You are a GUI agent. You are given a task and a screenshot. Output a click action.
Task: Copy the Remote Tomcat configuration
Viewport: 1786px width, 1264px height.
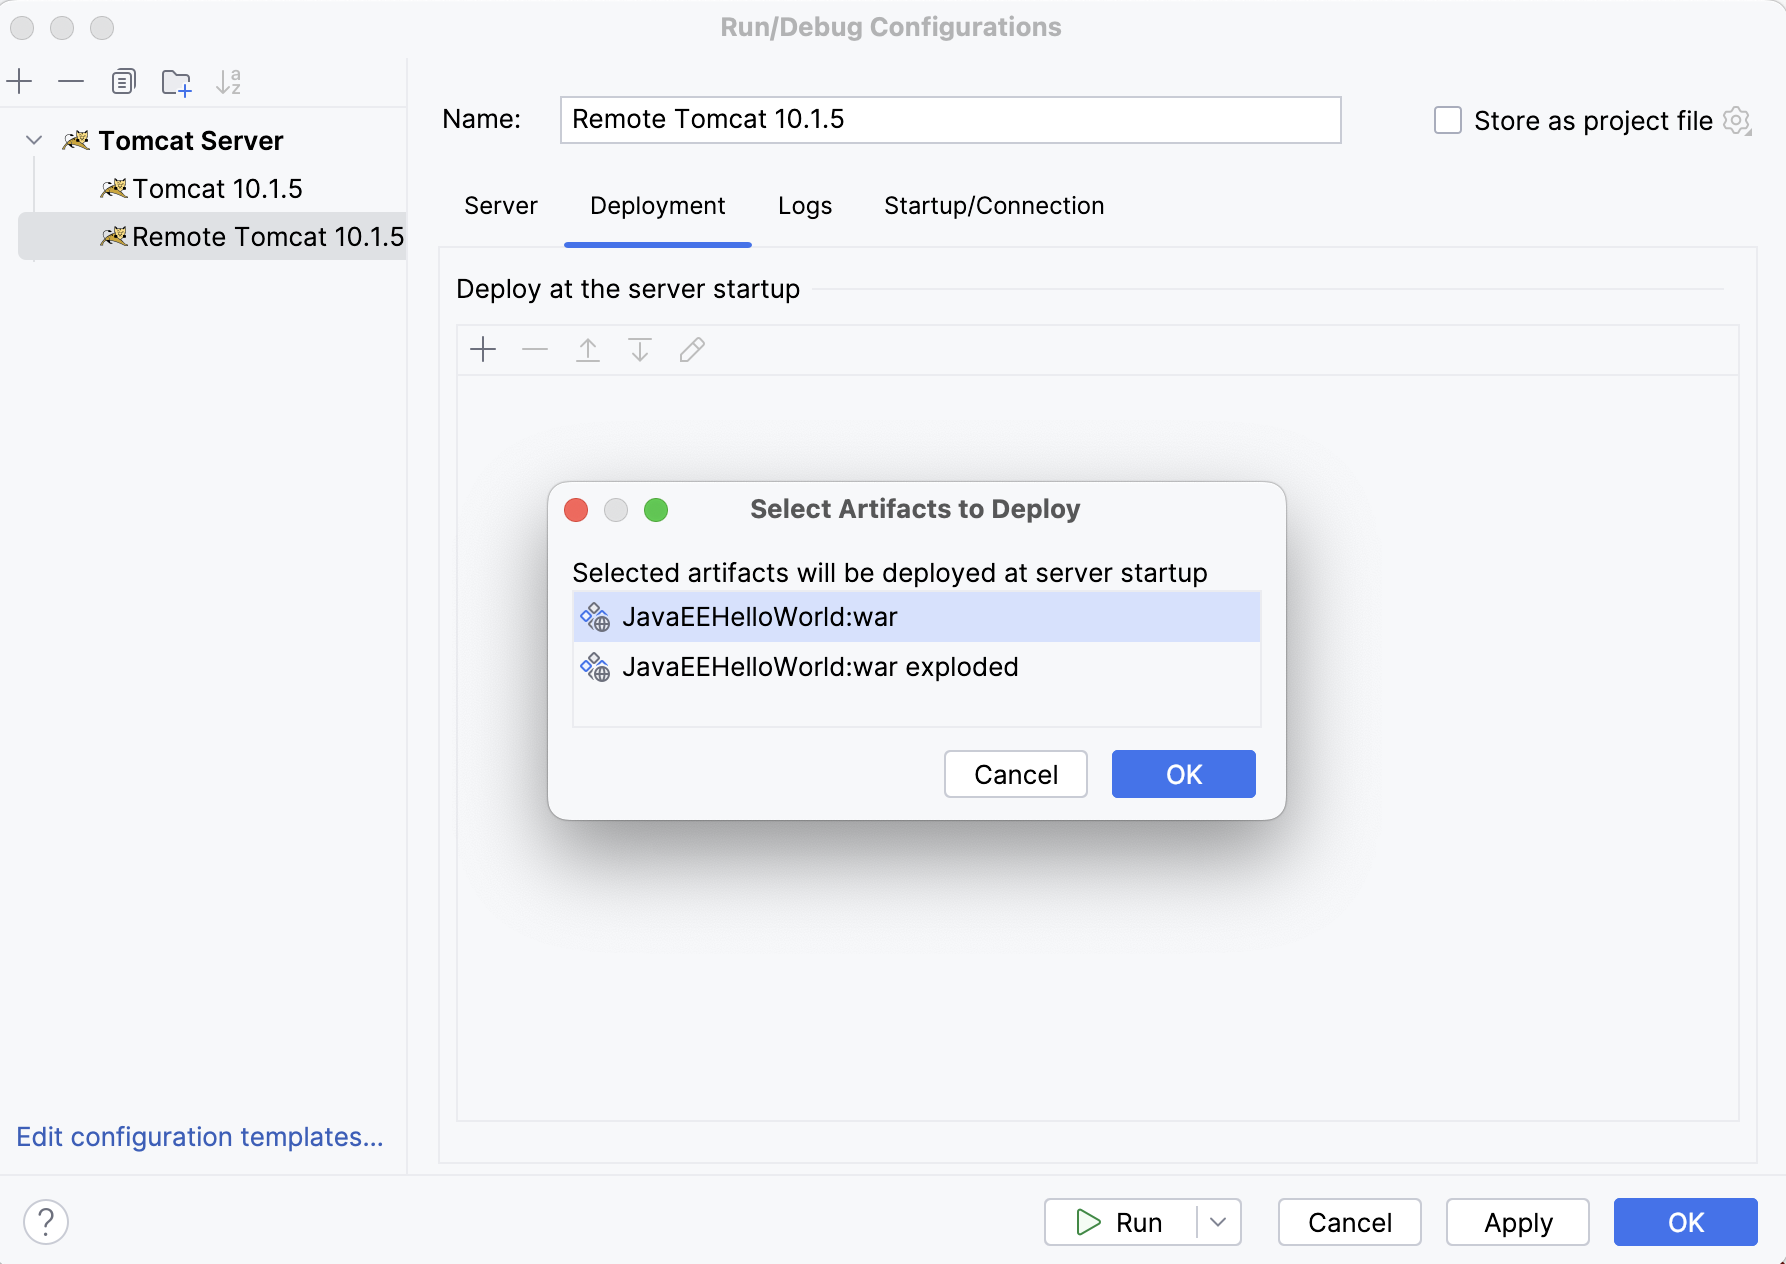pos(123,81)
